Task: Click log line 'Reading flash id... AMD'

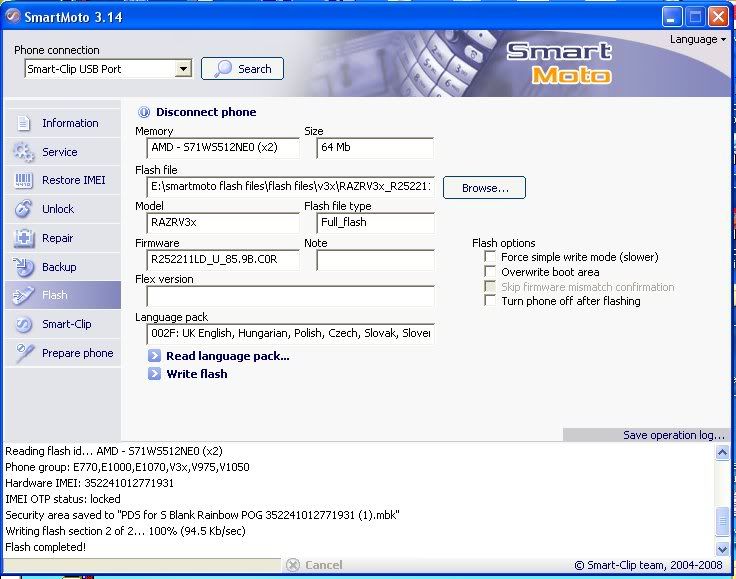Action: tap(114, 451)
